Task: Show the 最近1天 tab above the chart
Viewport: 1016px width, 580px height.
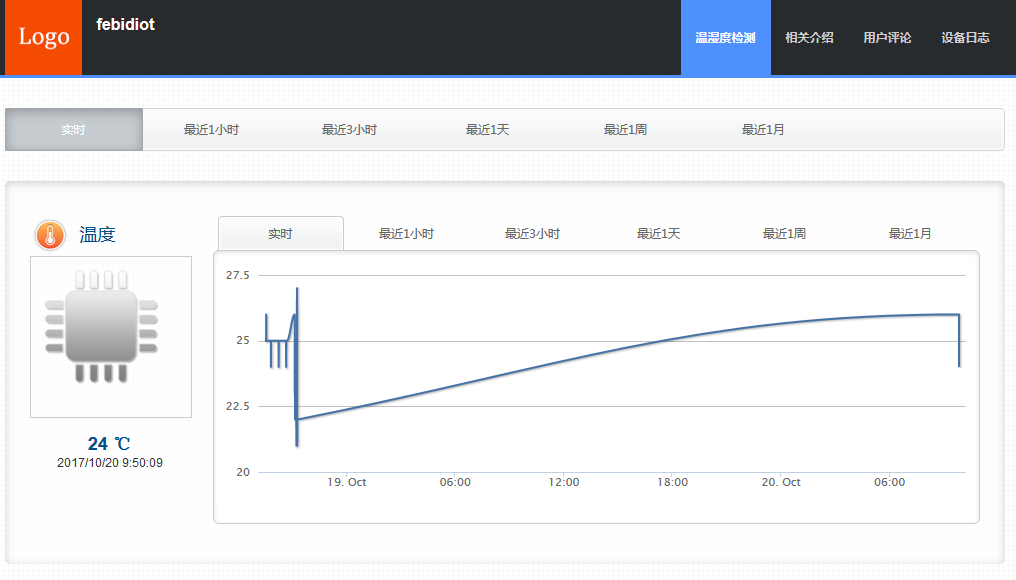Action: click(658, 234)
